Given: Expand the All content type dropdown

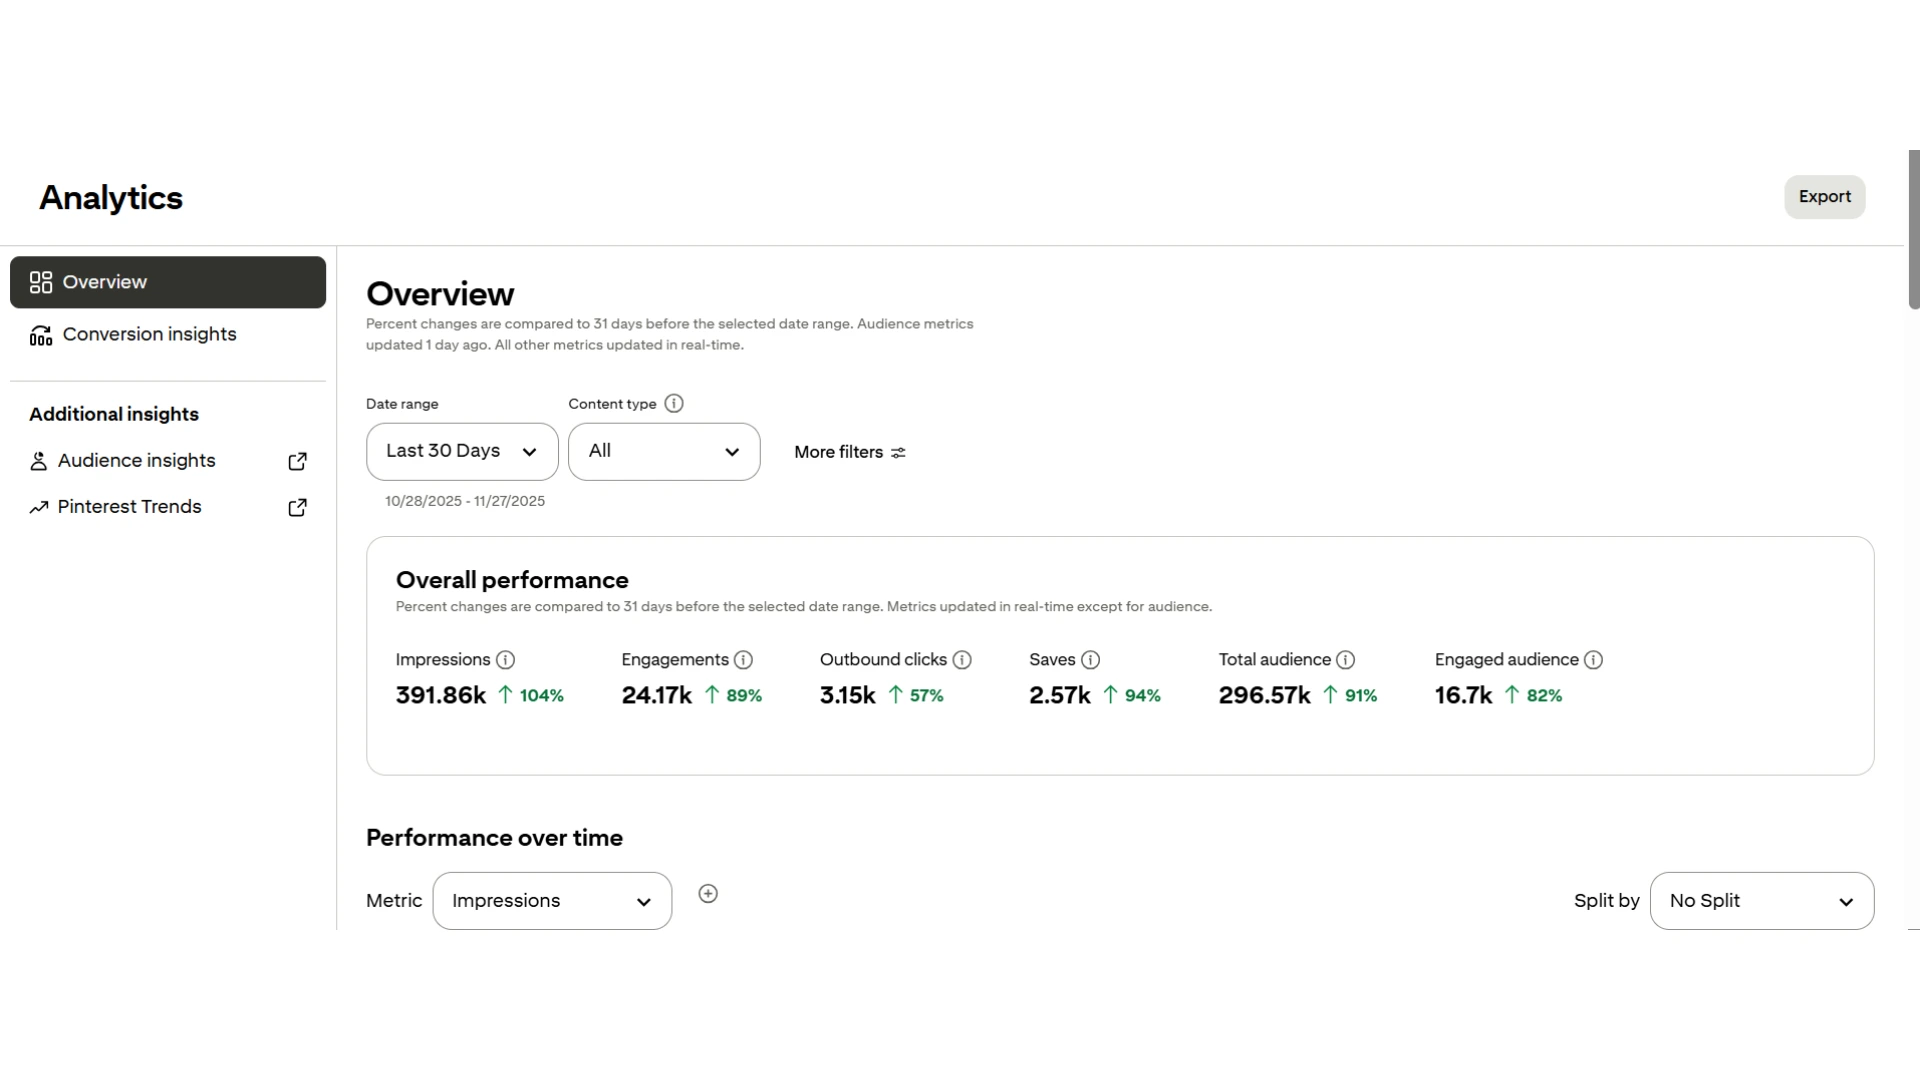Looking at the screenshot, I should pyautogui.click(x=664, y=451).
